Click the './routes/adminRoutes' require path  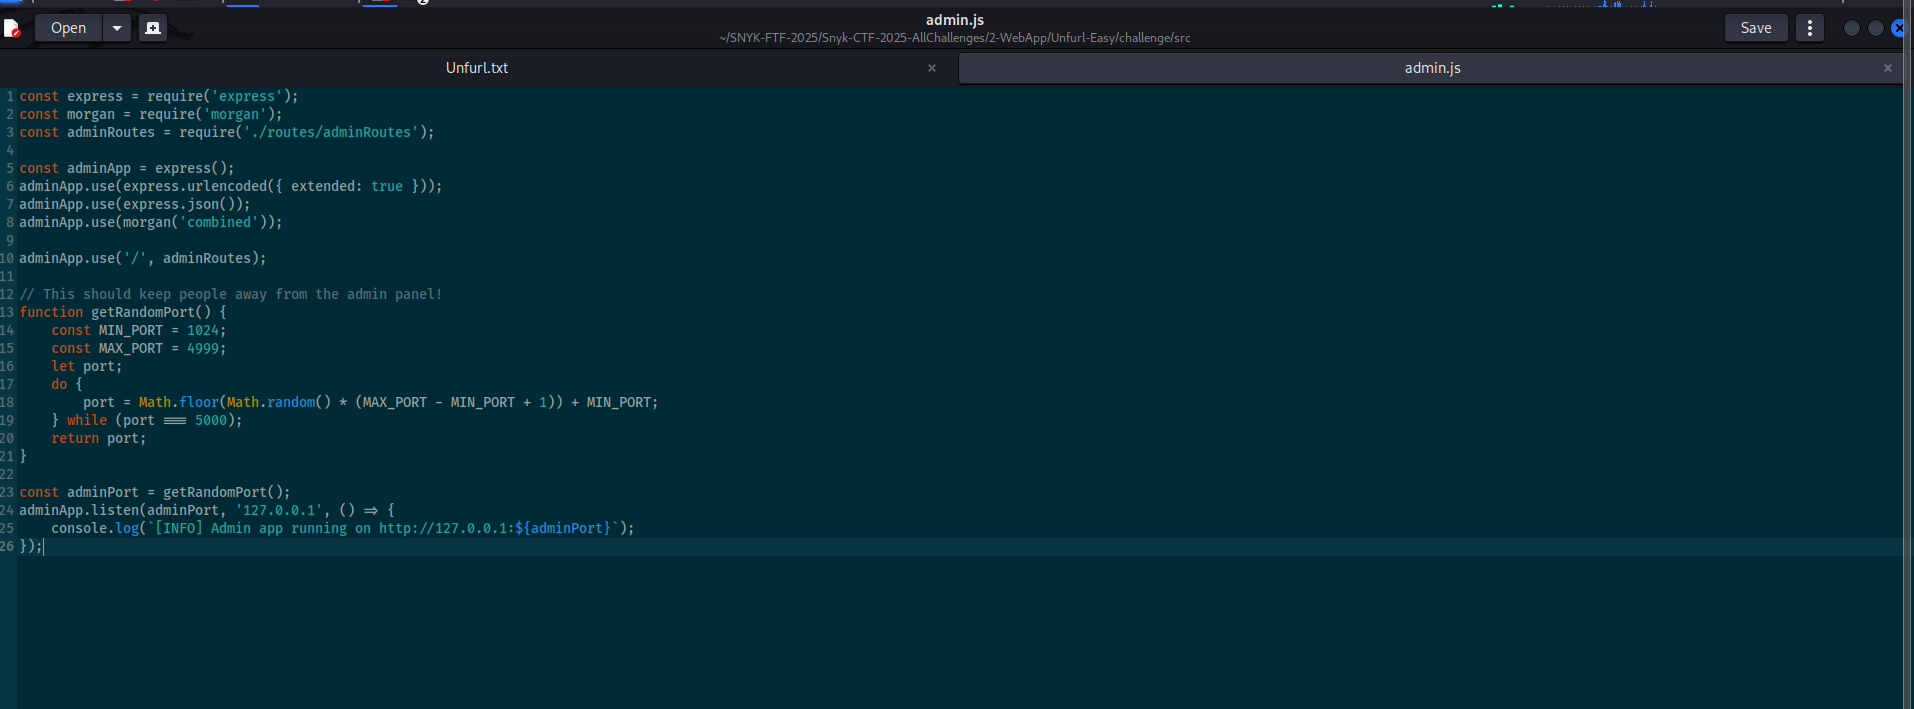pyautogui.click(x=330, y=132)
